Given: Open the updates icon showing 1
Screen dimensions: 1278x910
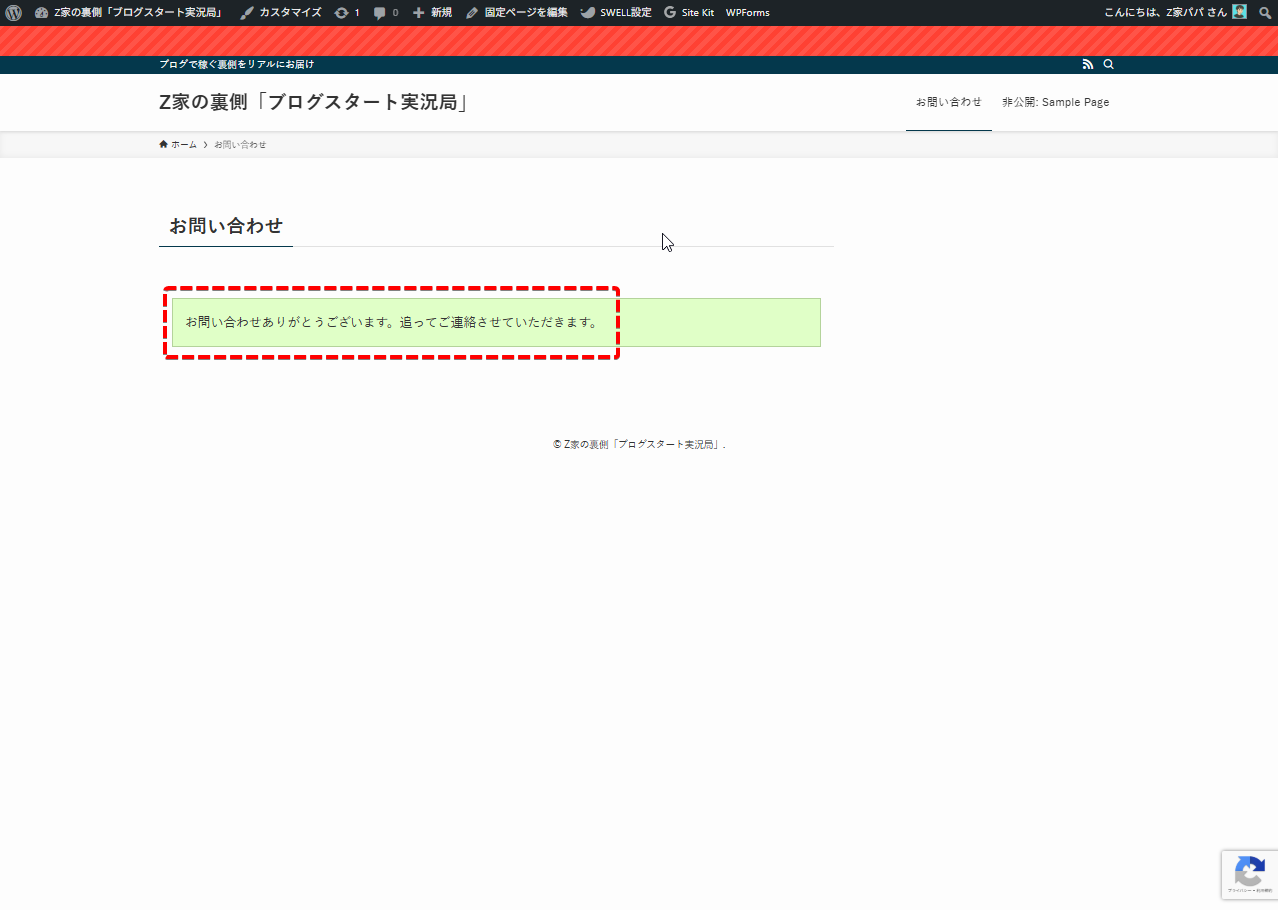Looking at the screenshot, I should [342, 13].
